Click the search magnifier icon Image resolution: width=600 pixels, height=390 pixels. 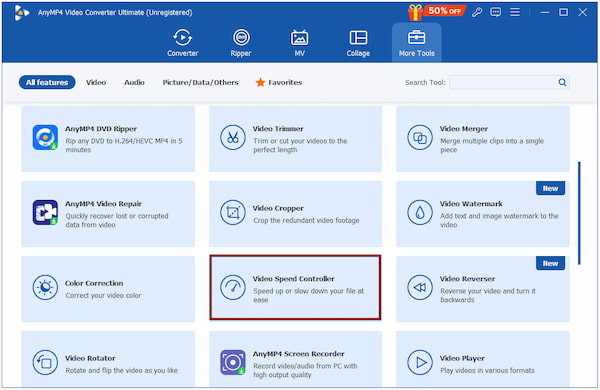(562, 82)
